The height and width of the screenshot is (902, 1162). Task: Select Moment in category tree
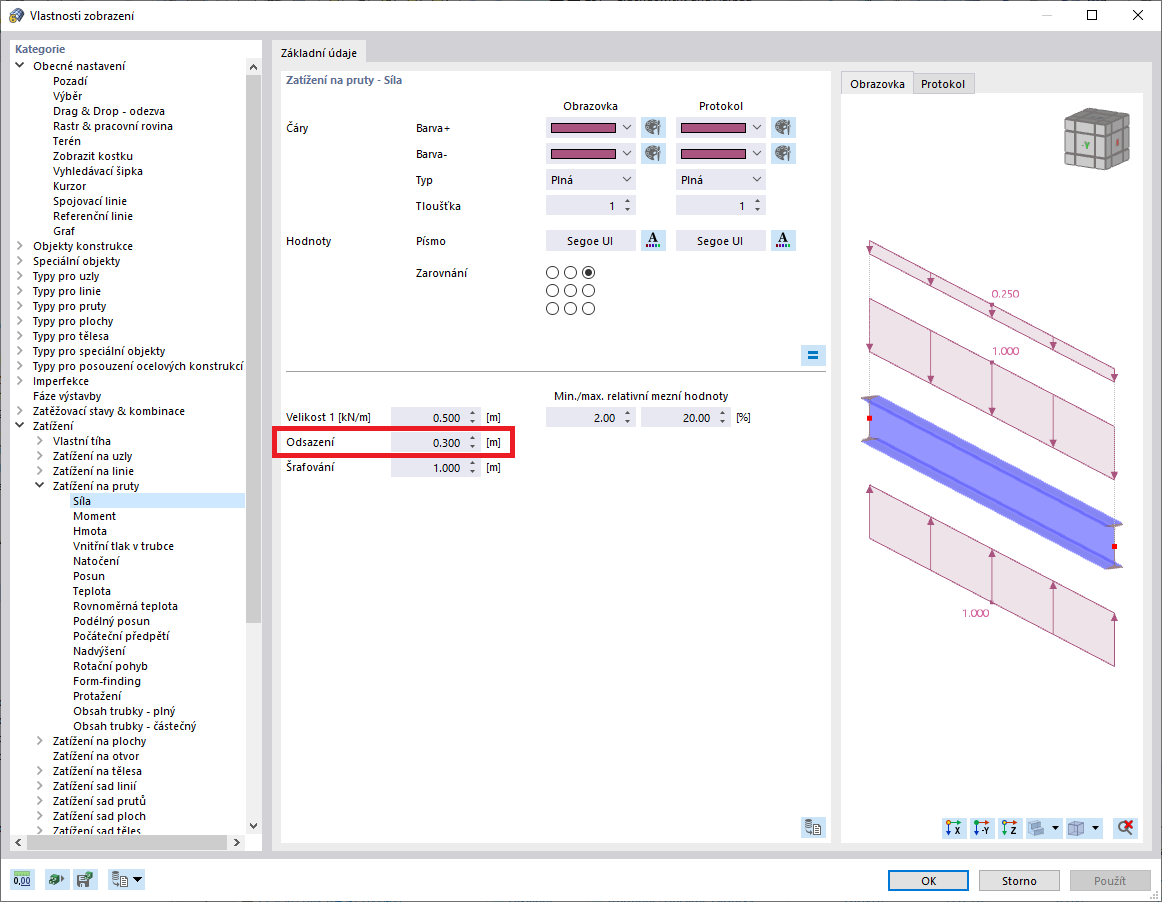pos(94,516)
